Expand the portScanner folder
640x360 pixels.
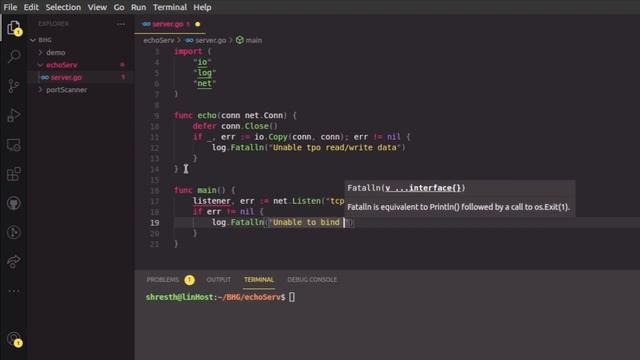coord(40,89)
